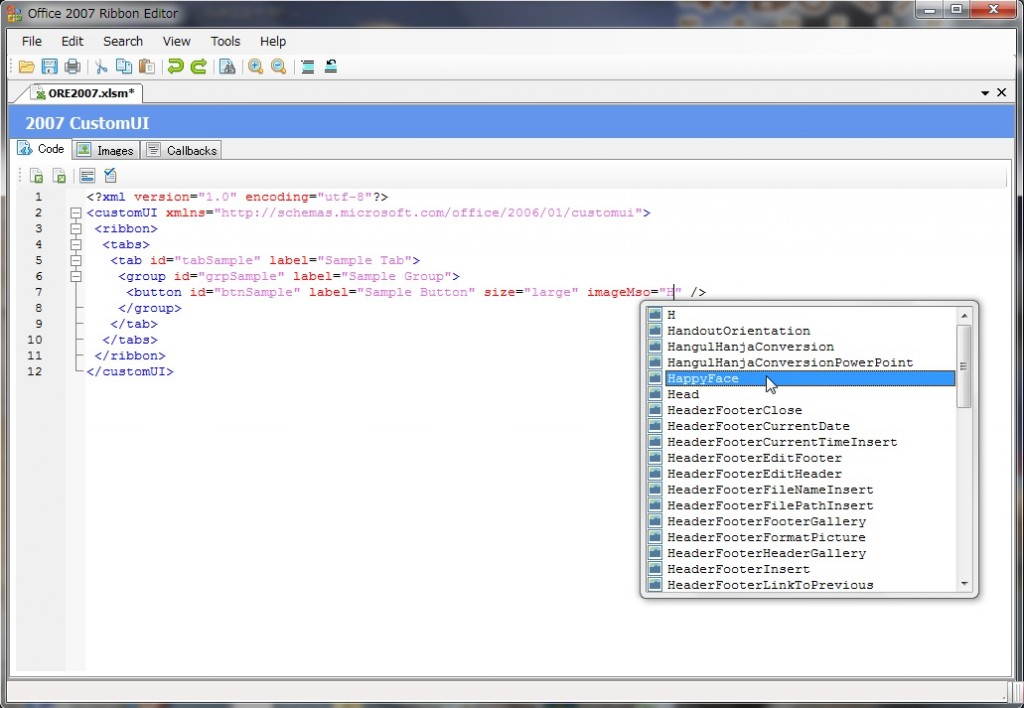Zoom out with the magnifier minus icon
This screenshot has width=1024, height=708.
(279, 67)
